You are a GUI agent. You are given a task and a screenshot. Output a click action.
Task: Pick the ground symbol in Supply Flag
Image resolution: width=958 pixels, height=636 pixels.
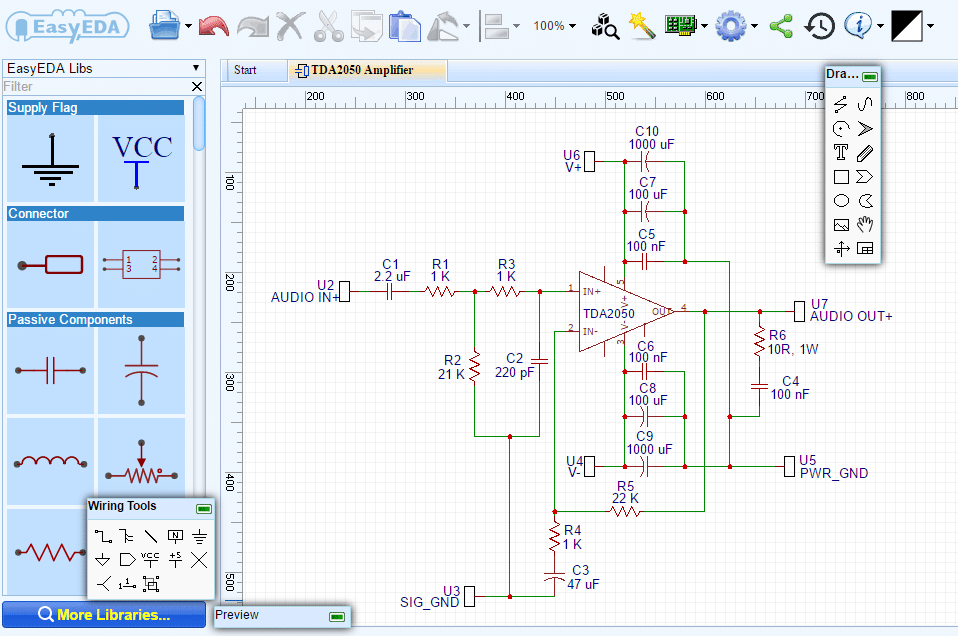51,159
